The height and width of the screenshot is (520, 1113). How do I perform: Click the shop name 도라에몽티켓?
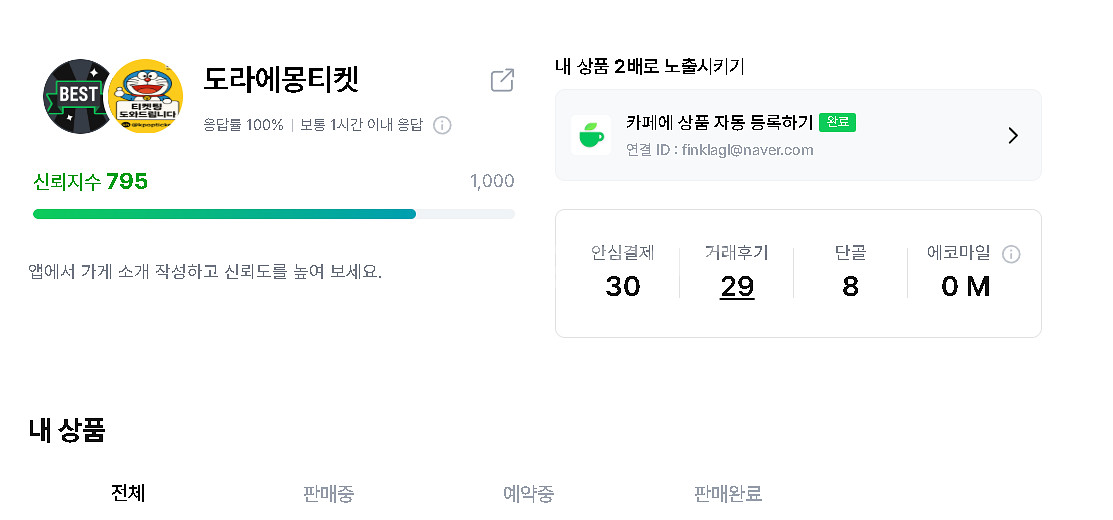281,79
